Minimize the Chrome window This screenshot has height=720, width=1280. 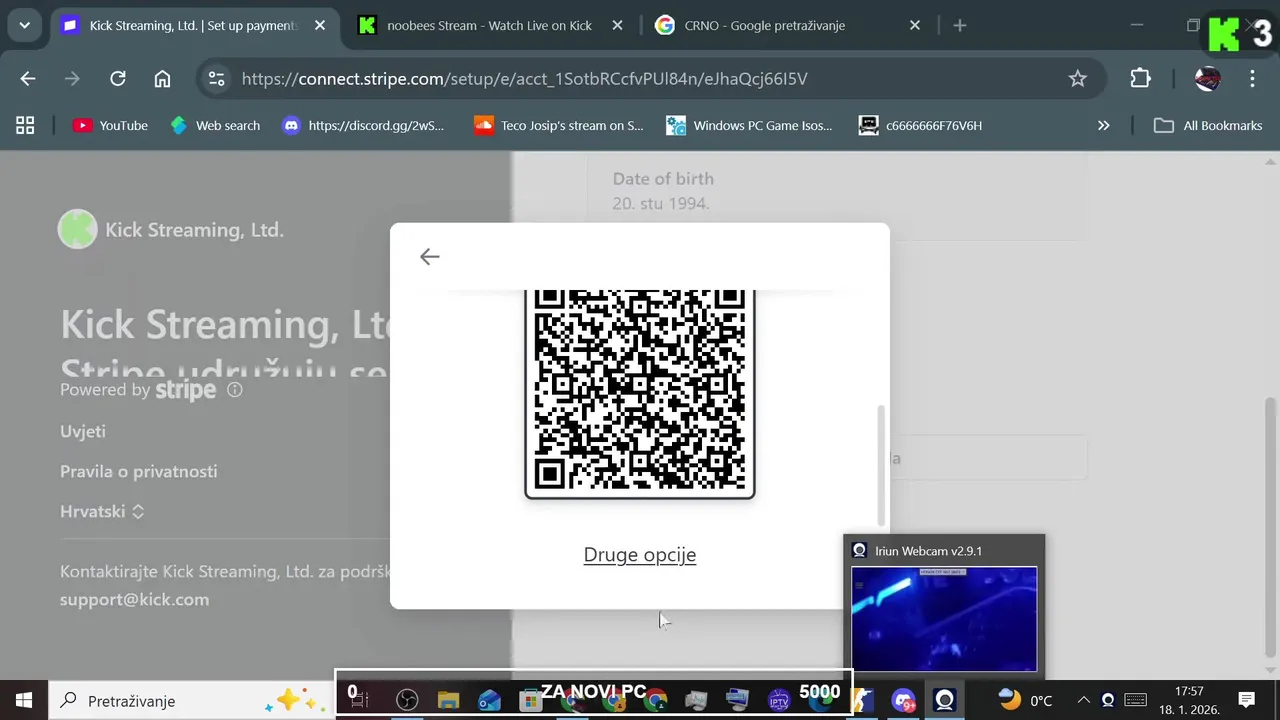(x=1136, y=26)
